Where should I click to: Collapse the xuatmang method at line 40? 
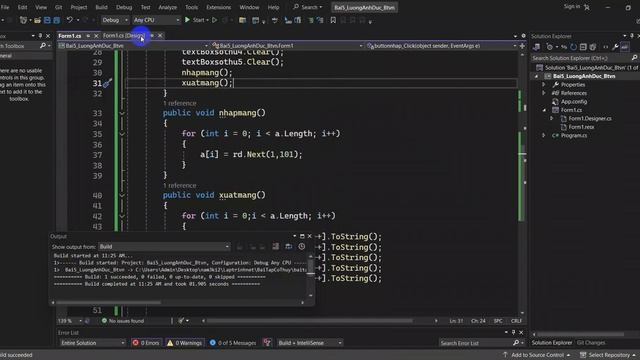[x=122, y=195]
